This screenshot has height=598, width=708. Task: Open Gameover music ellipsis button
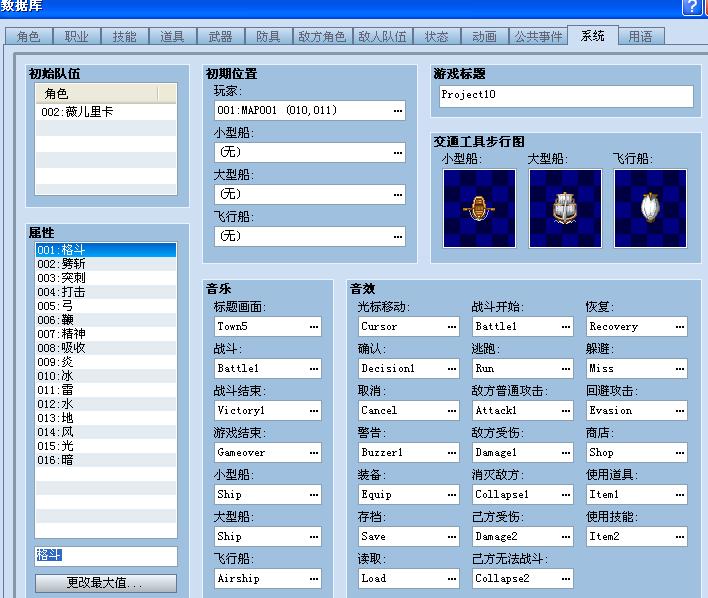pos(314,453)
